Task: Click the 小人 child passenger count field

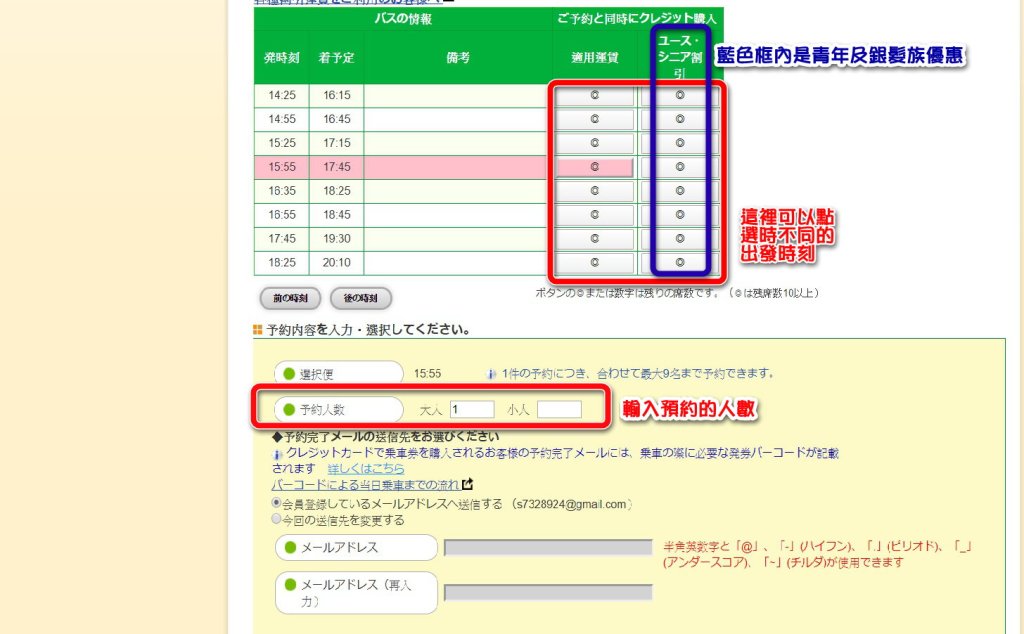Action: click(558, 409)
